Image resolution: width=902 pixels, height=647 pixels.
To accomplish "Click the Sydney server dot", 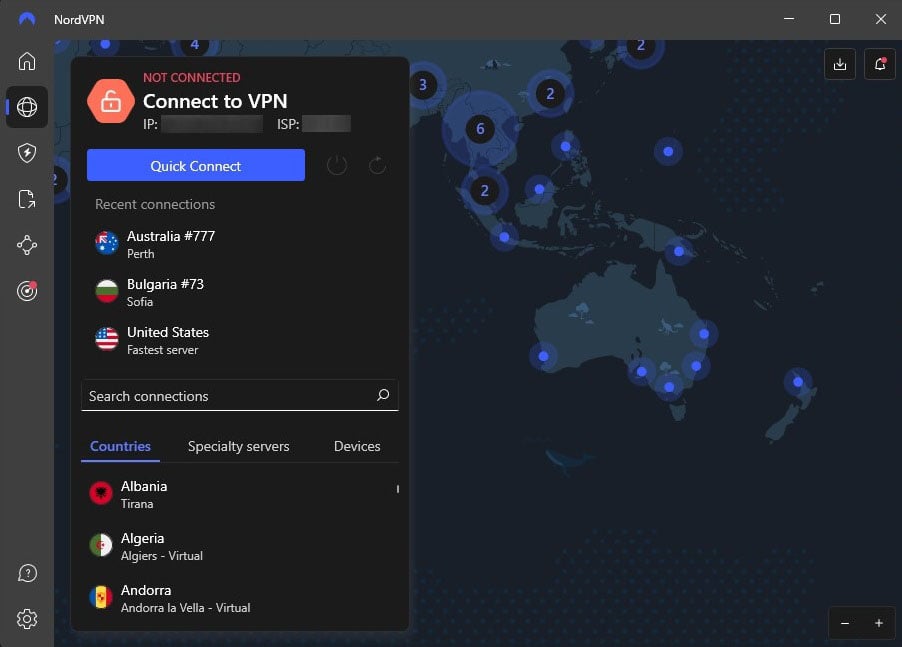I will click(x=696, y=366).
